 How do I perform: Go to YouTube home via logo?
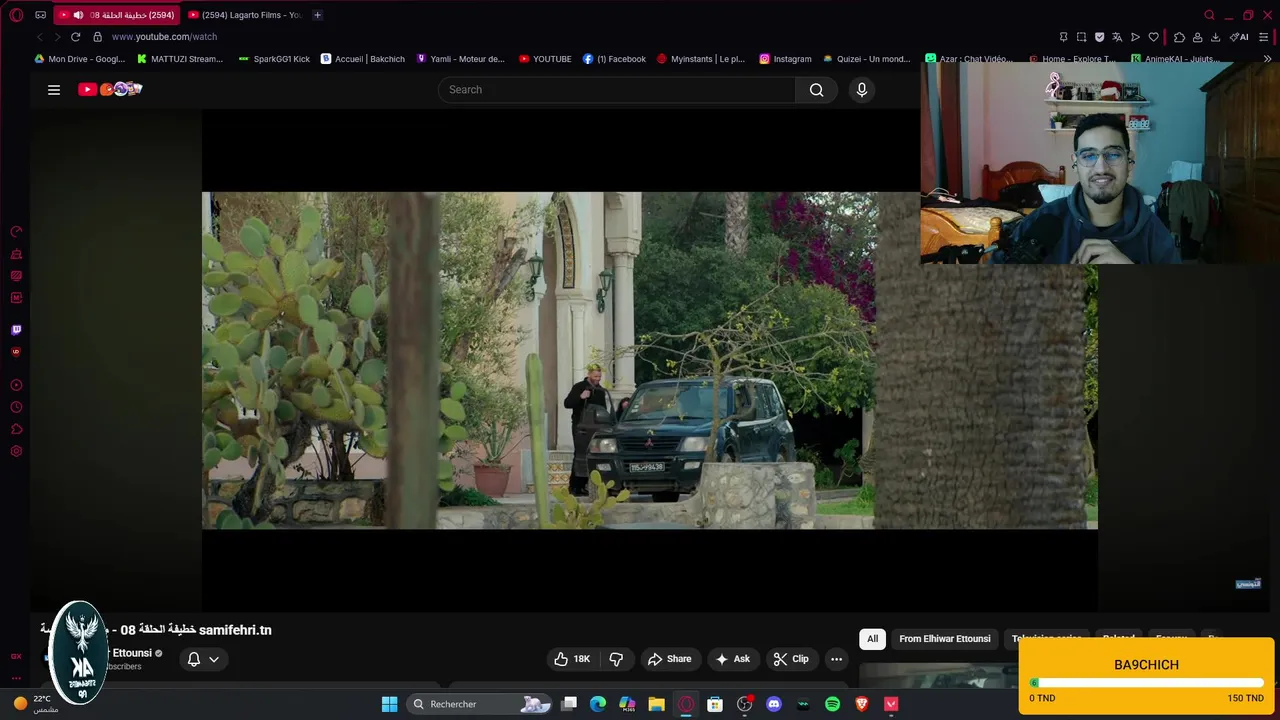coord(110,89)
